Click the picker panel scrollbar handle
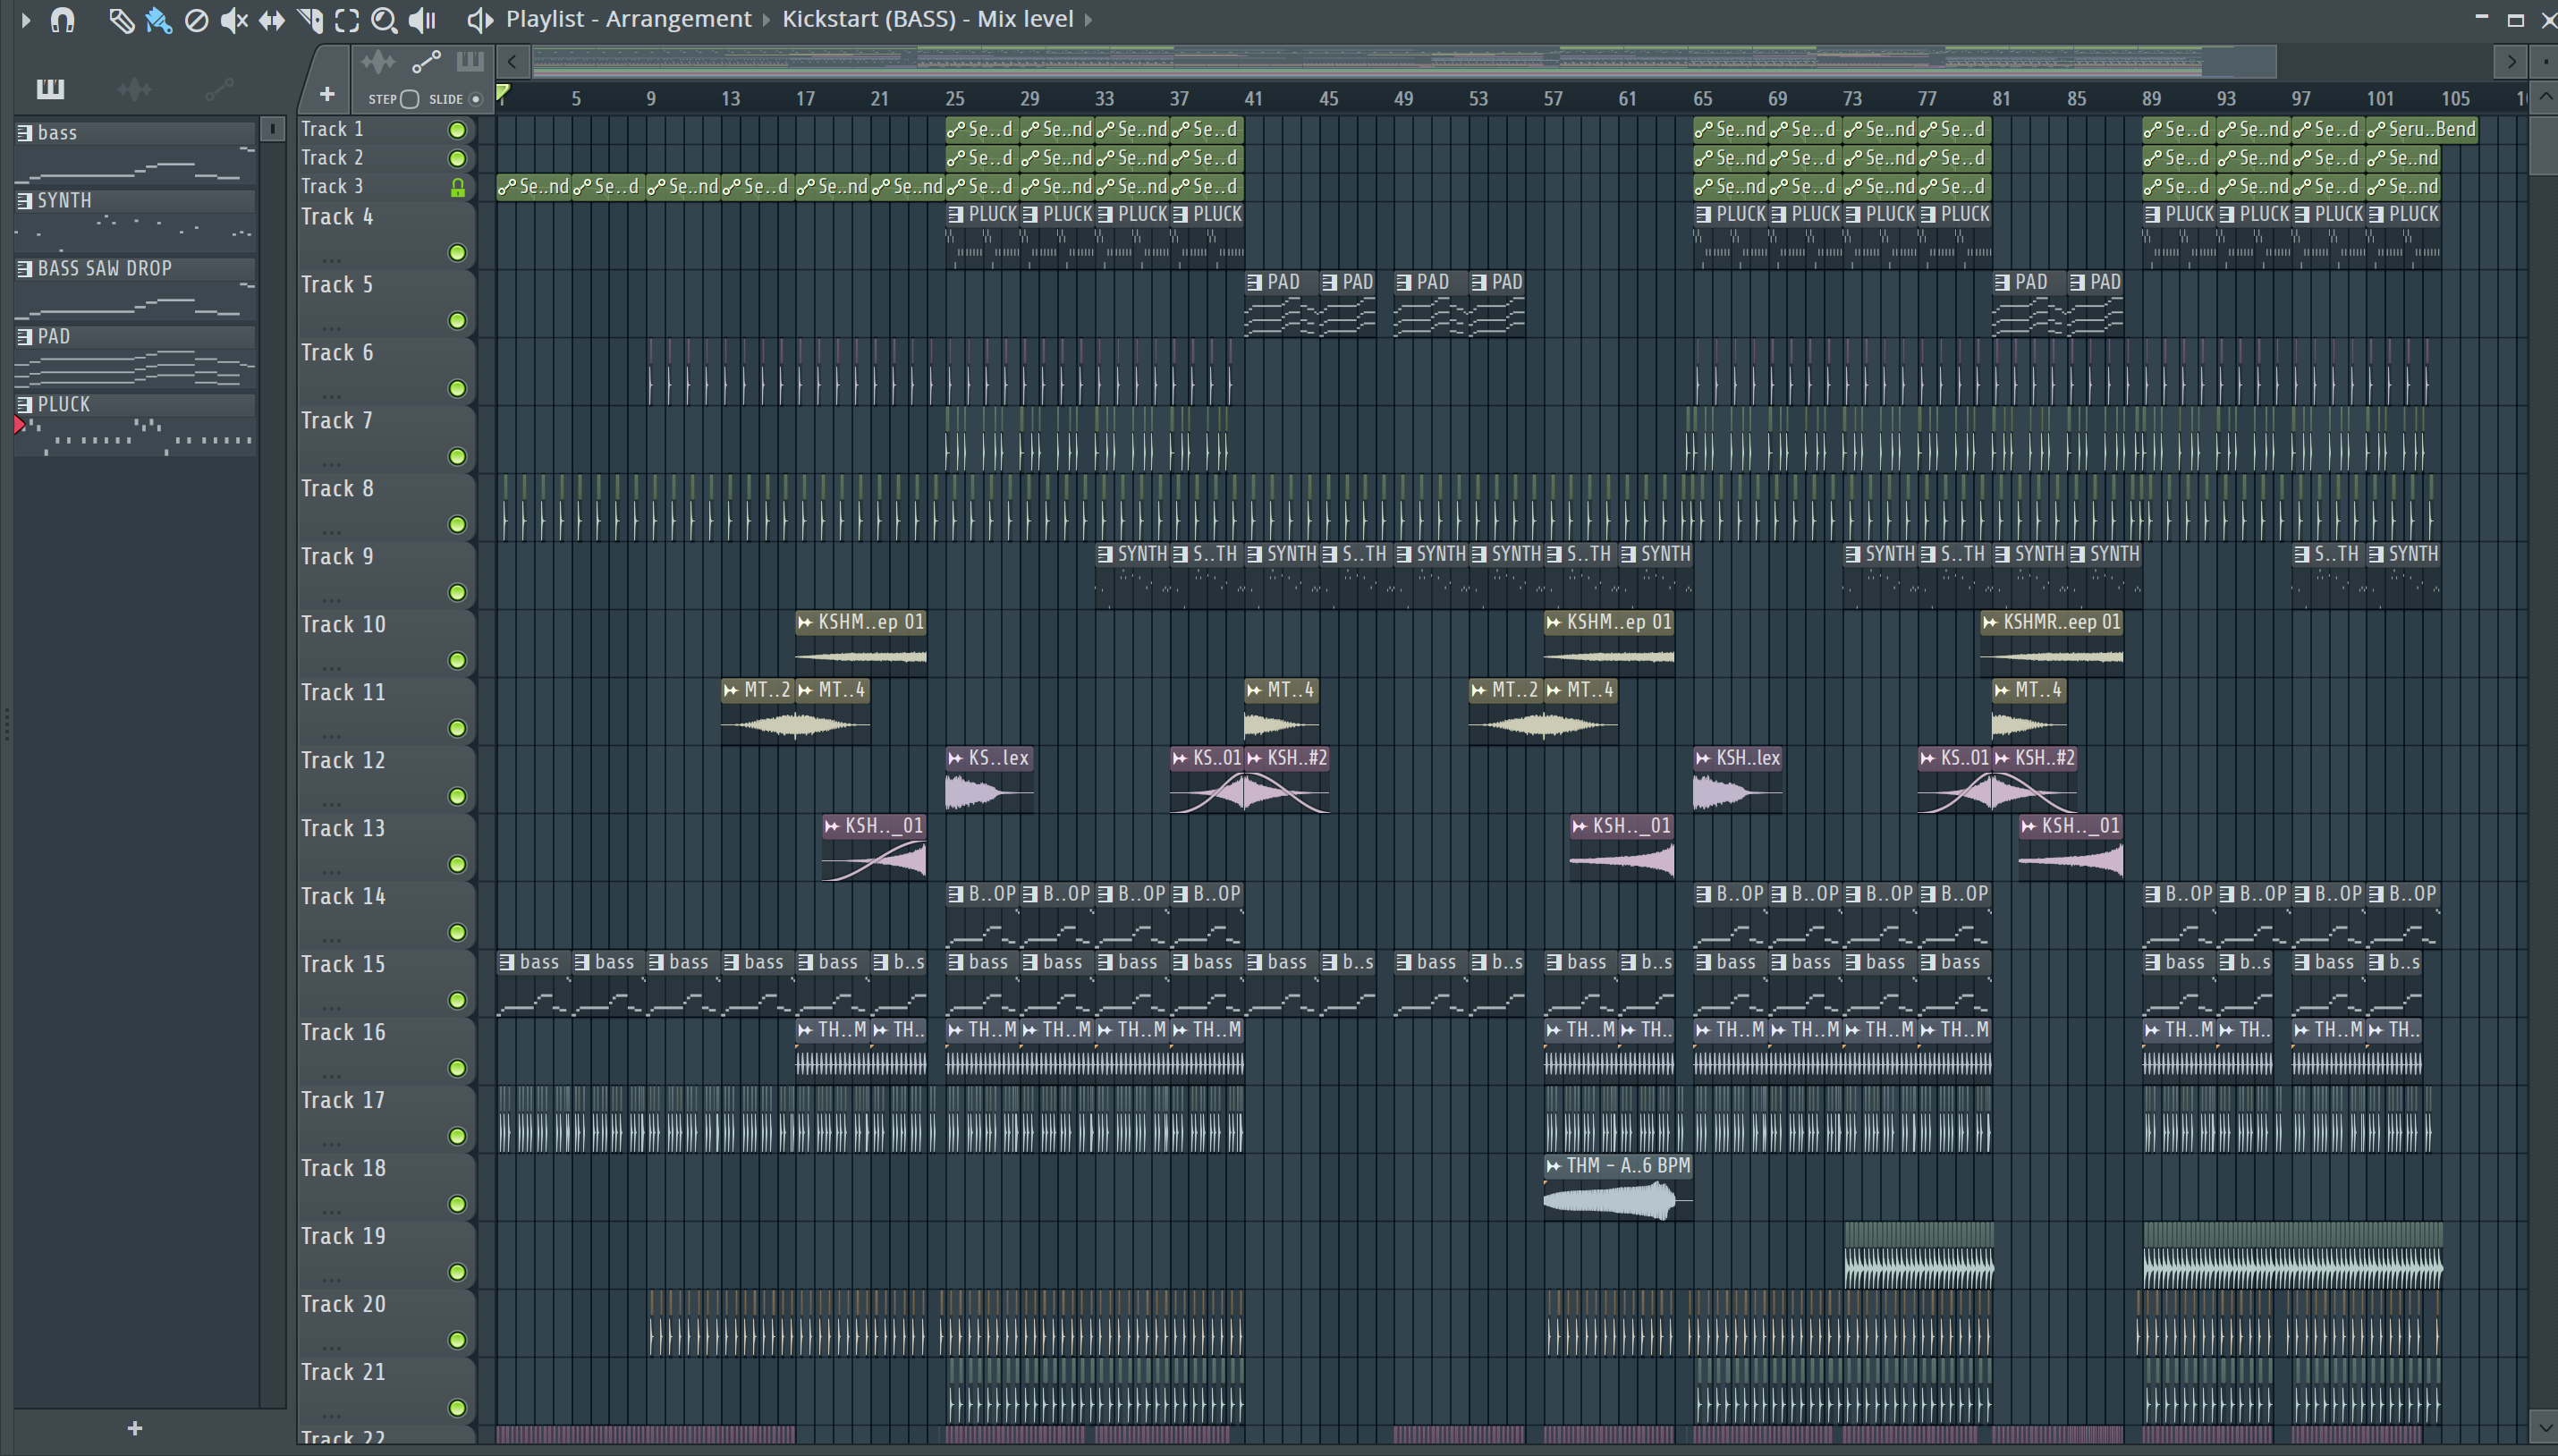The image size is (2558, 1456). pos(272,130)
